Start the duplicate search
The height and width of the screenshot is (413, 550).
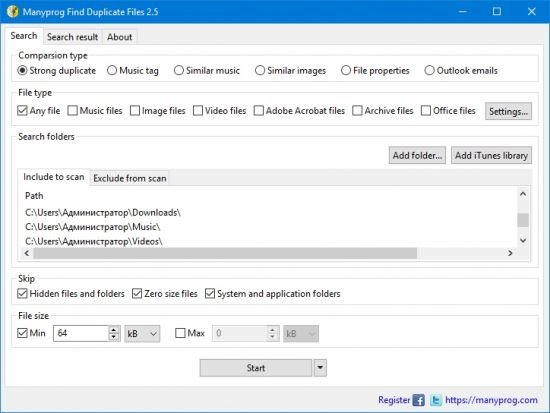coord(256,368)
